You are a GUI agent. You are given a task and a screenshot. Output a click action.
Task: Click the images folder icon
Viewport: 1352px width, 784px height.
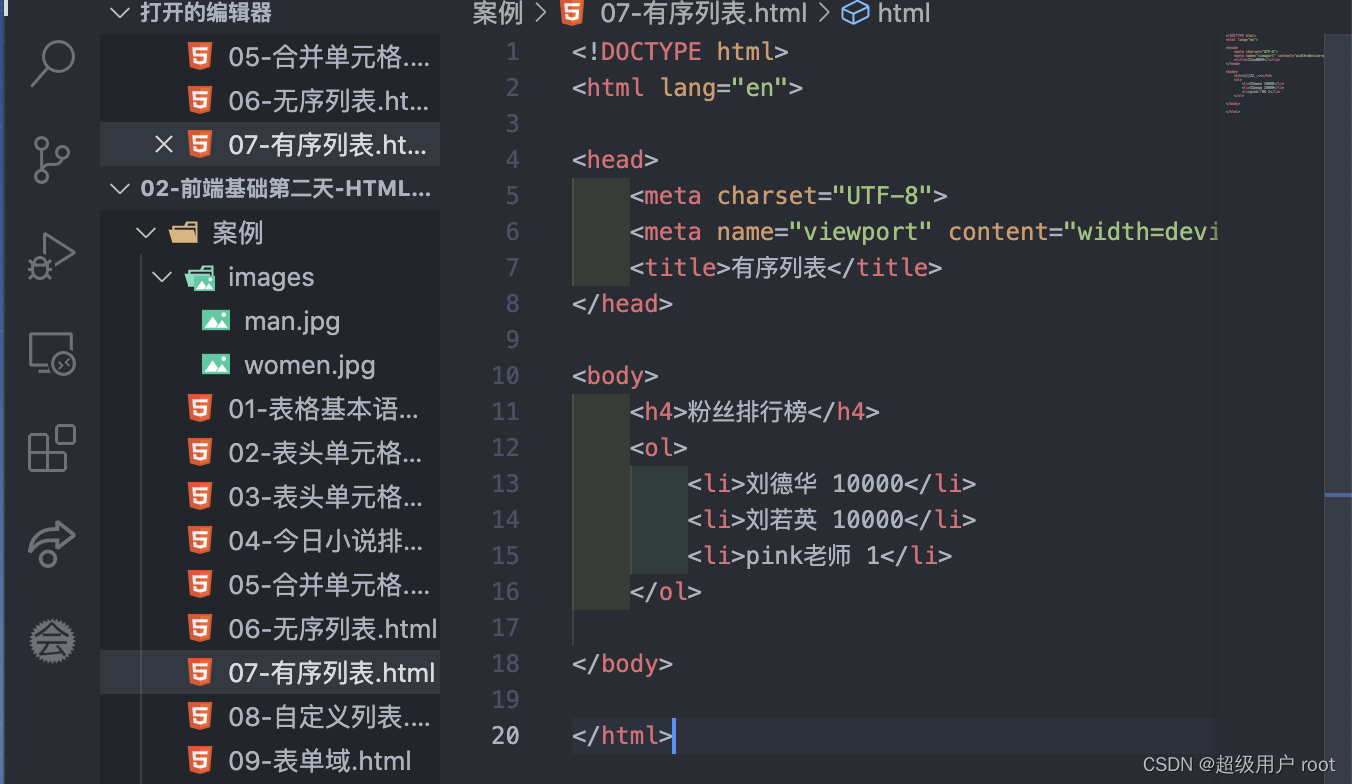pos(200,277)
